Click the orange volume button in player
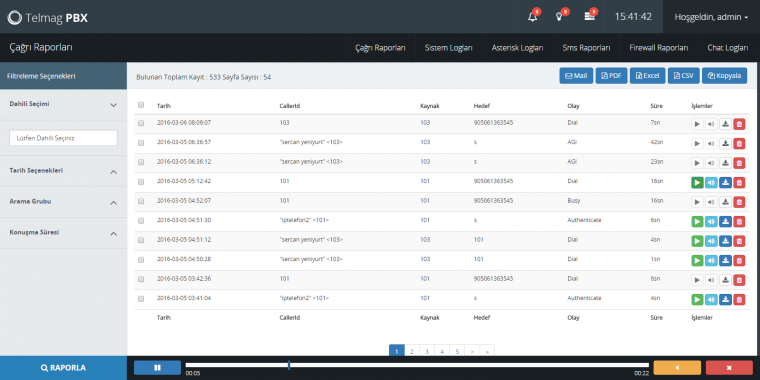 click(x=677, y=367)
